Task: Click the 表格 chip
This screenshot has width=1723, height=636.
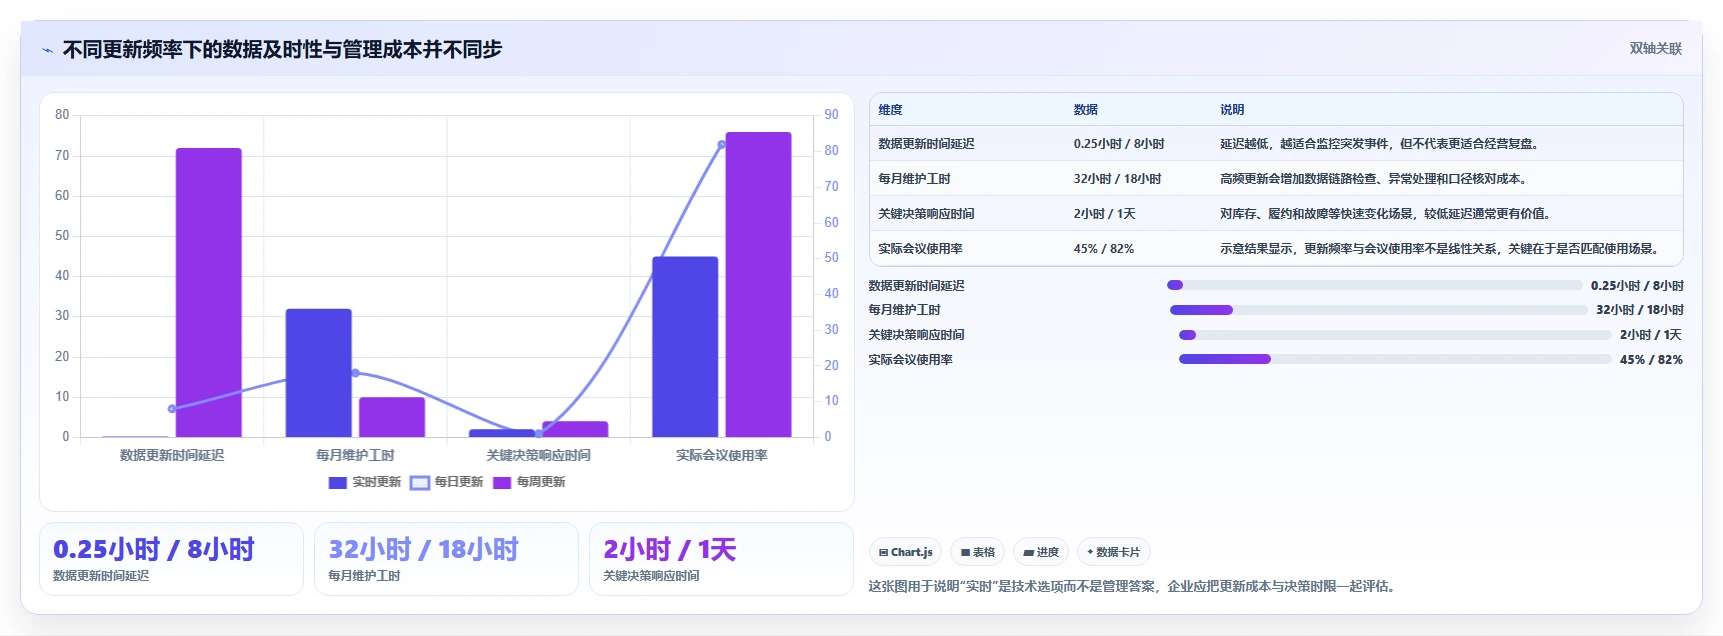Action: coord(978,552)
